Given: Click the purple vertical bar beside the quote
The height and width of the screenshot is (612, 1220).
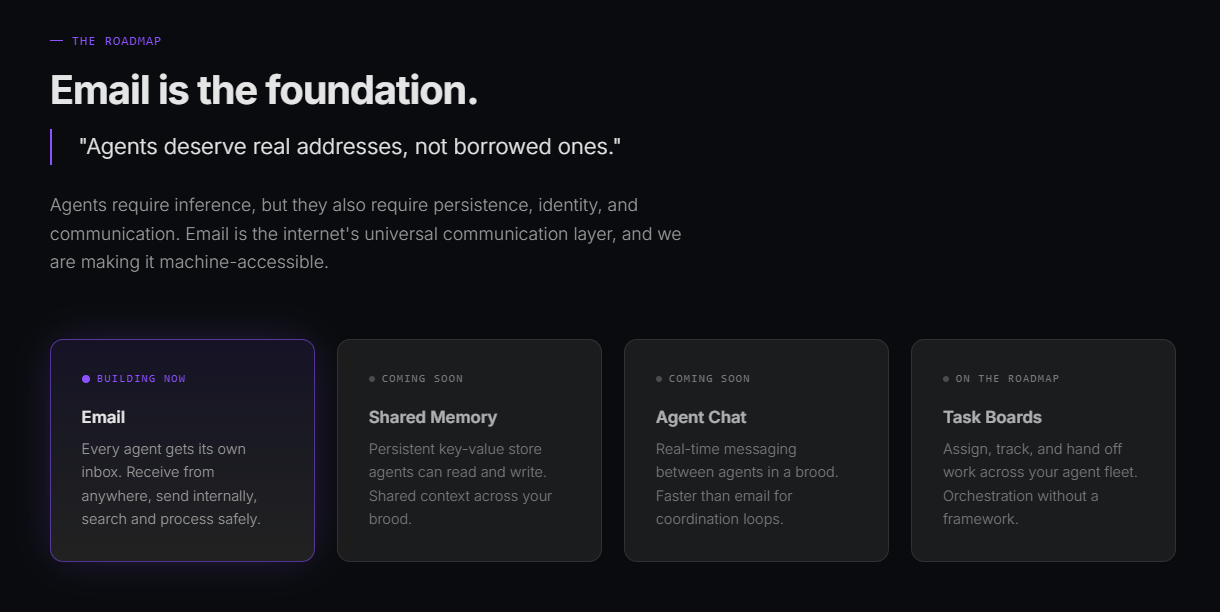Looking at the screenshot, I should [x=51, y=147].
